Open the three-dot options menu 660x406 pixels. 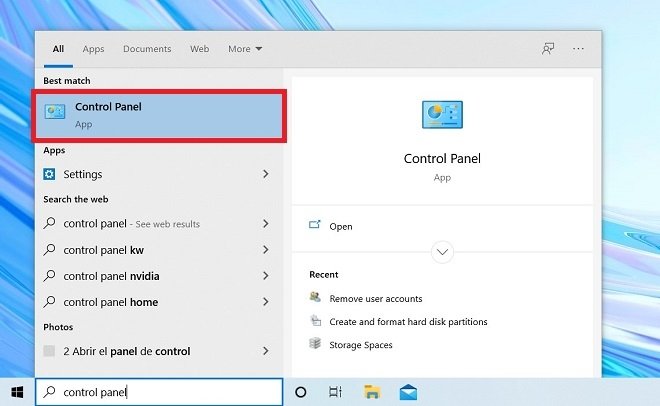[x=578, y=49]
